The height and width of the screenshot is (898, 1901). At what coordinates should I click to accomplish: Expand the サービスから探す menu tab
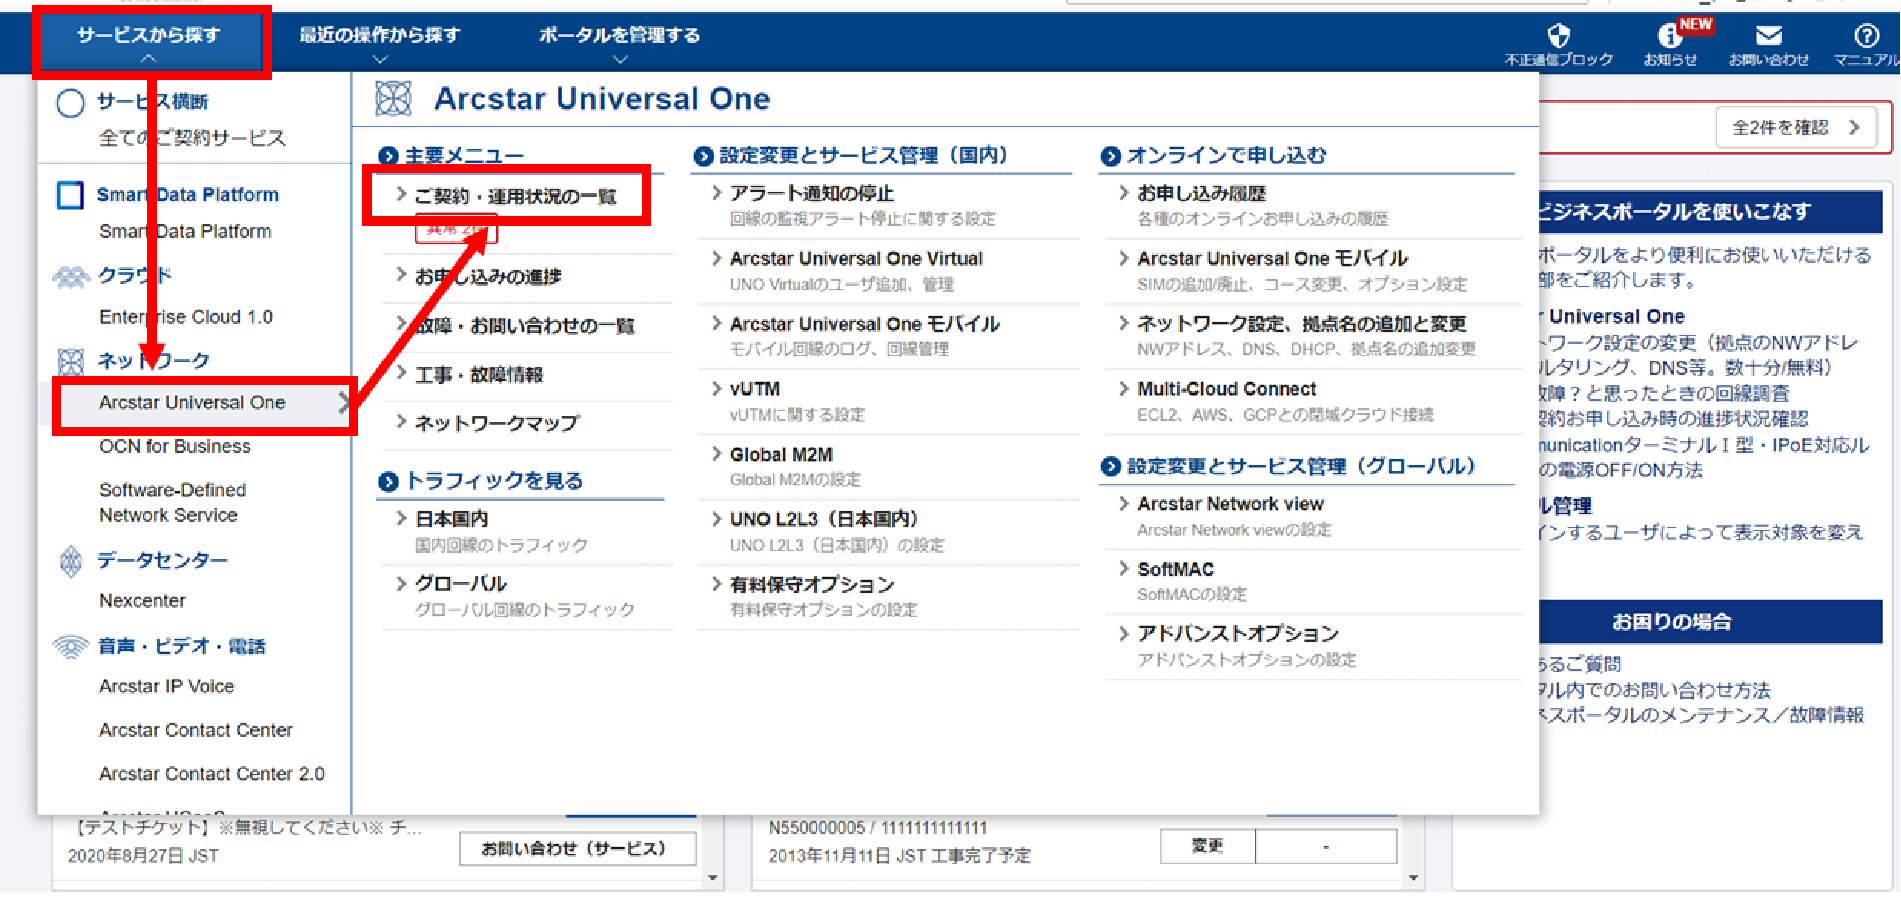(149, 41)
